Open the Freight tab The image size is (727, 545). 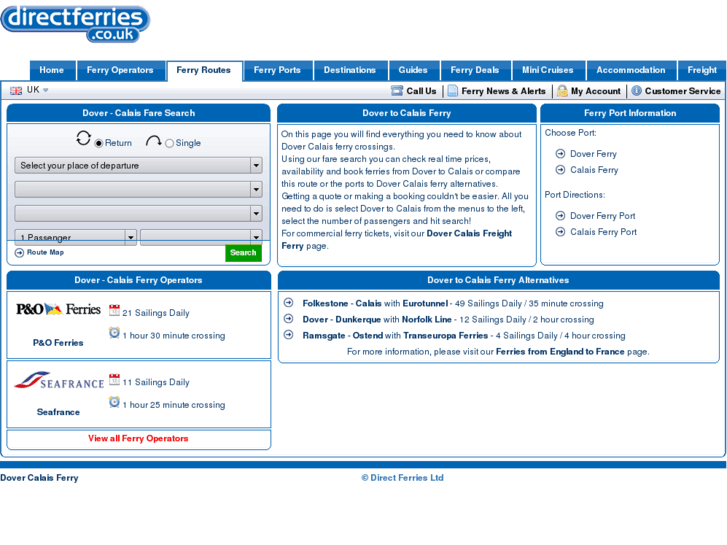point(702,71)
